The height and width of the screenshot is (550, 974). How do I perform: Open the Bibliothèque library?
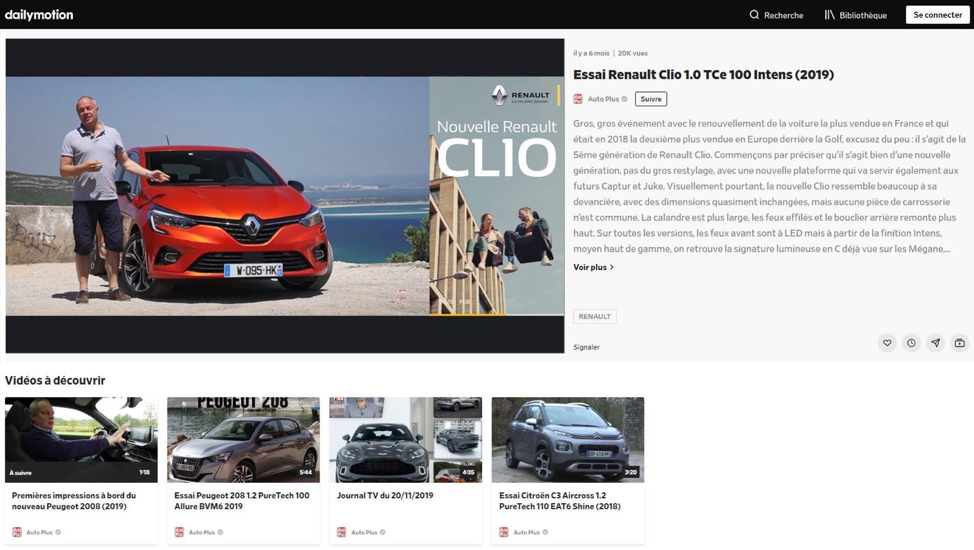pyautogui.click(x=855, y=15)
